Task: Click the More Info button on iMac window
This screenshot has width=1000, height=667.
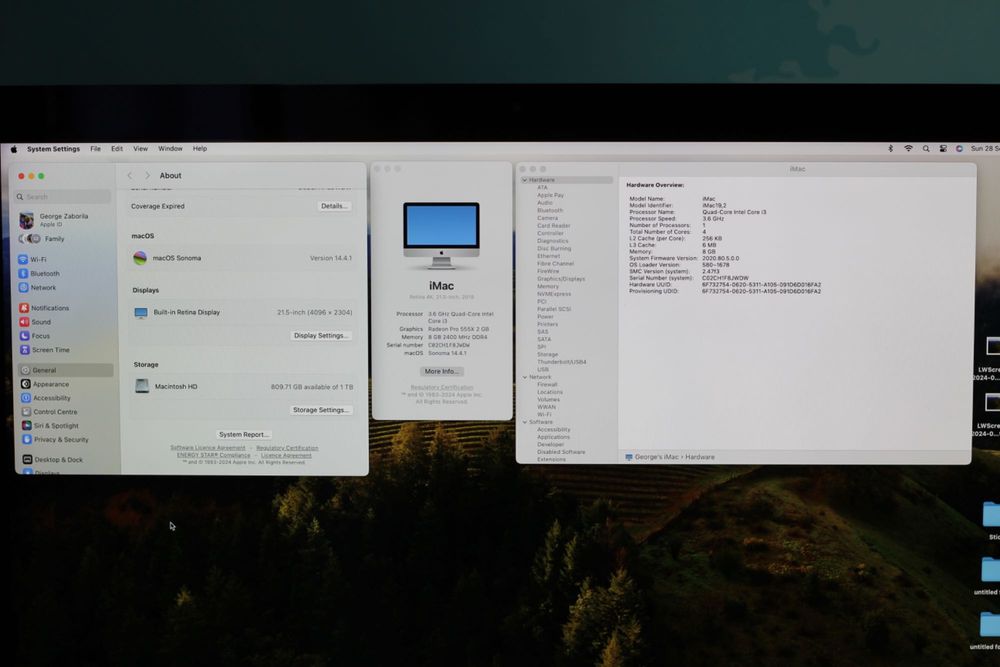Action: (x=441, y=371)
